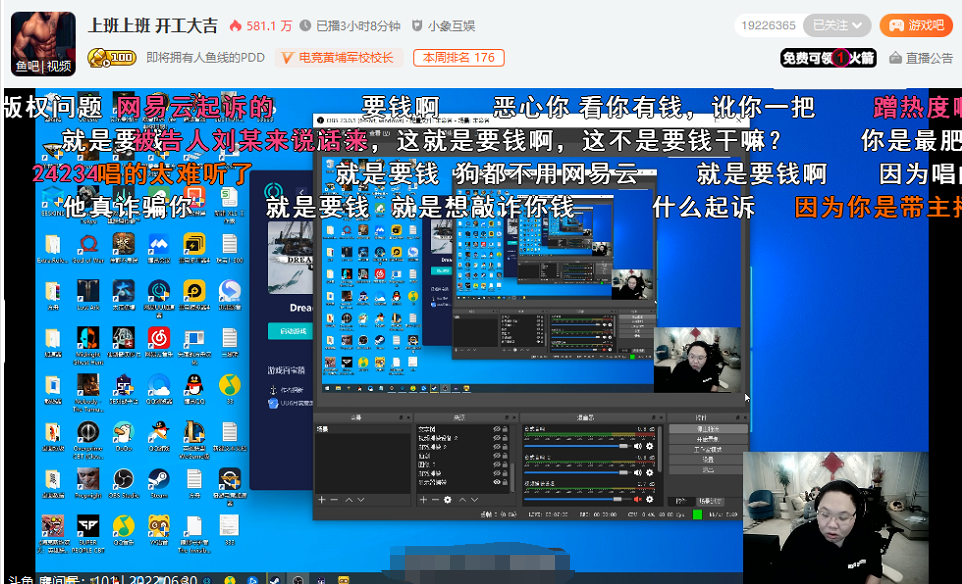Open settings button in OBS controls

708,459
